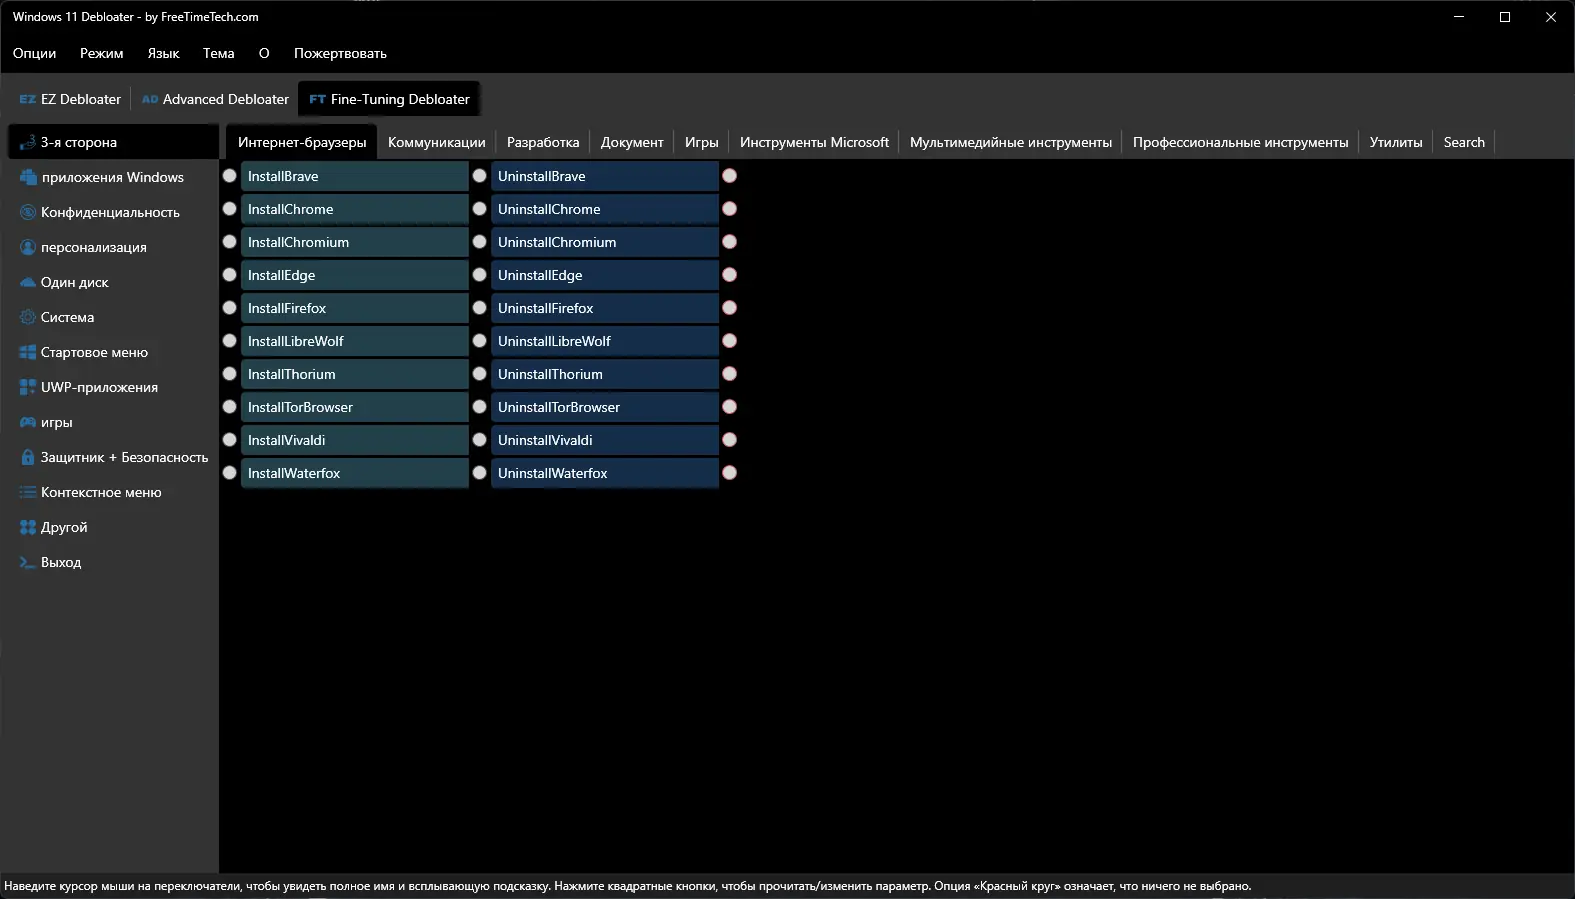Click the UWP-приложения sidebar icon

(x=28, y=387)
